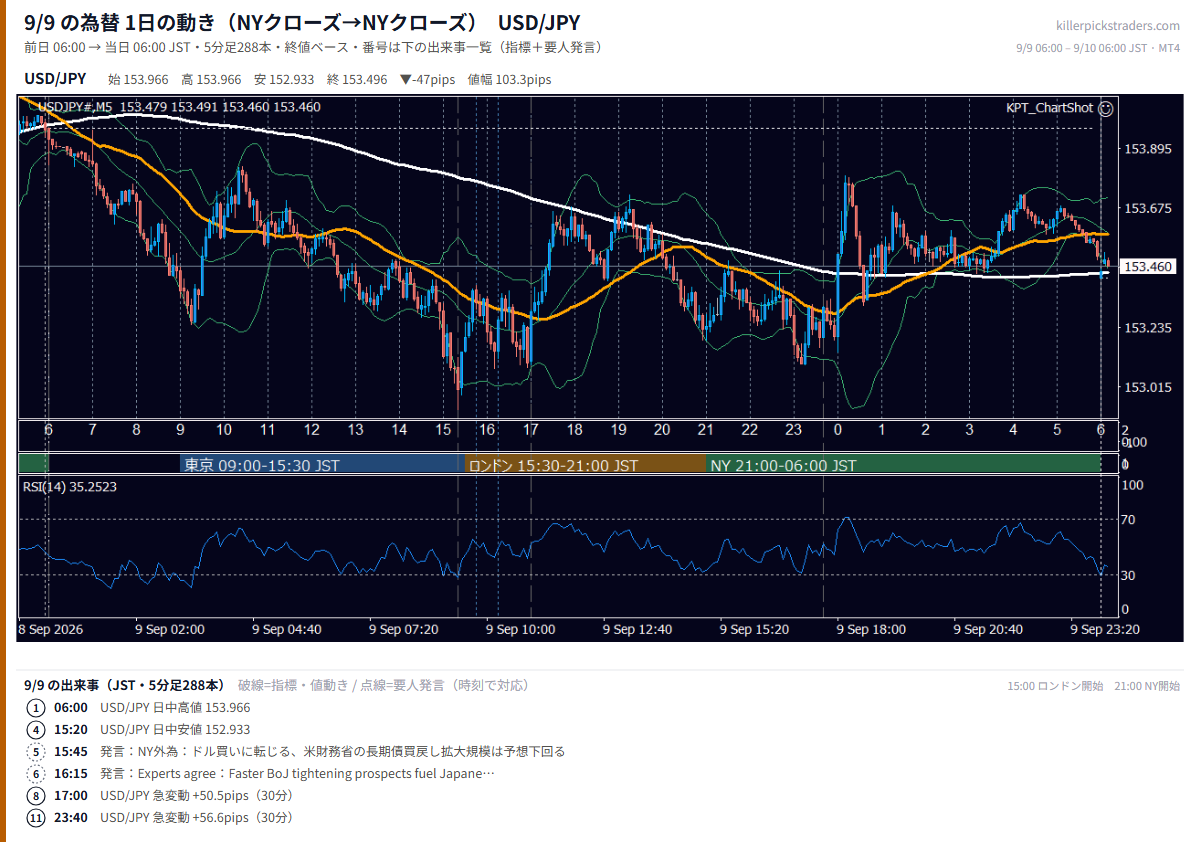Click the 9 Sep 12:40 time label

click(638, 629)
